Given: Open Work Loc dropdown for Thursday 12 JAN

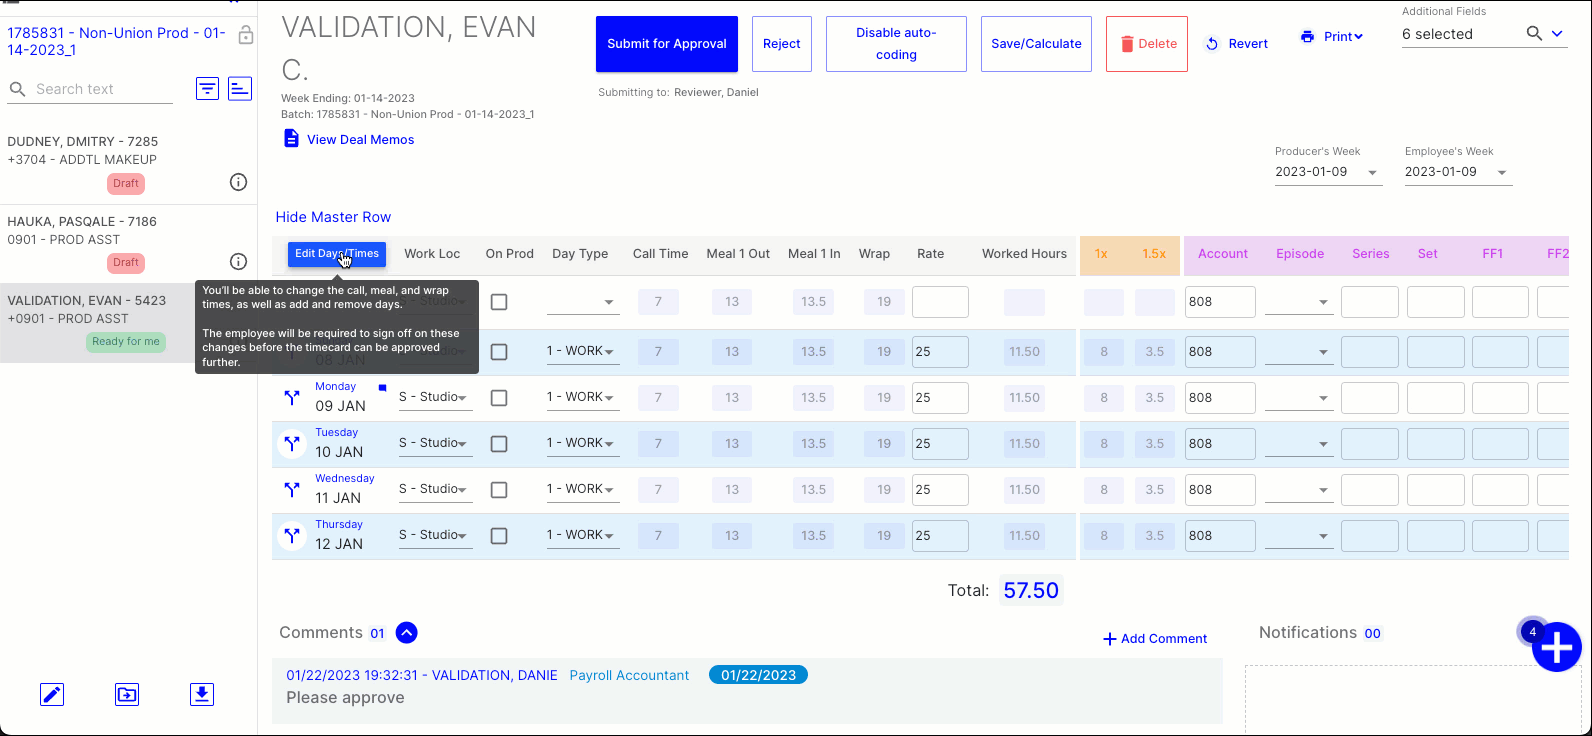Looking at the screenshot, I should (435, 535).
